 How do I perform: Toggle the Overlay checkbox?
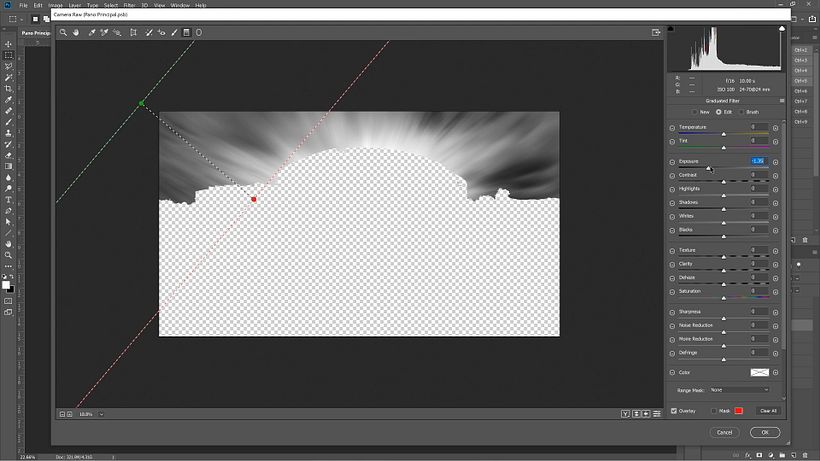coord(674,411)
